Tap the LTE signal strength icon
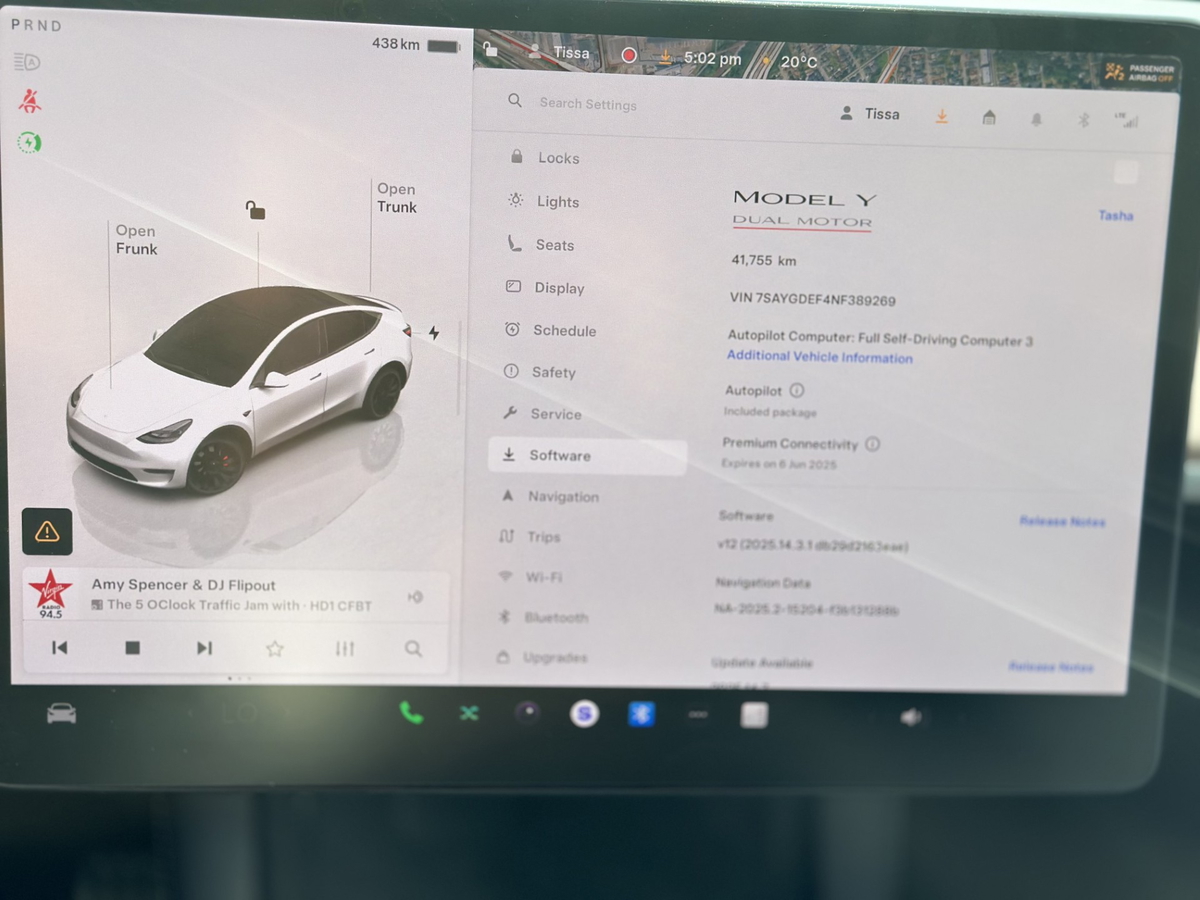Image resolution: width=1200 pixels, height=900 pixels. coord(1126,121)
